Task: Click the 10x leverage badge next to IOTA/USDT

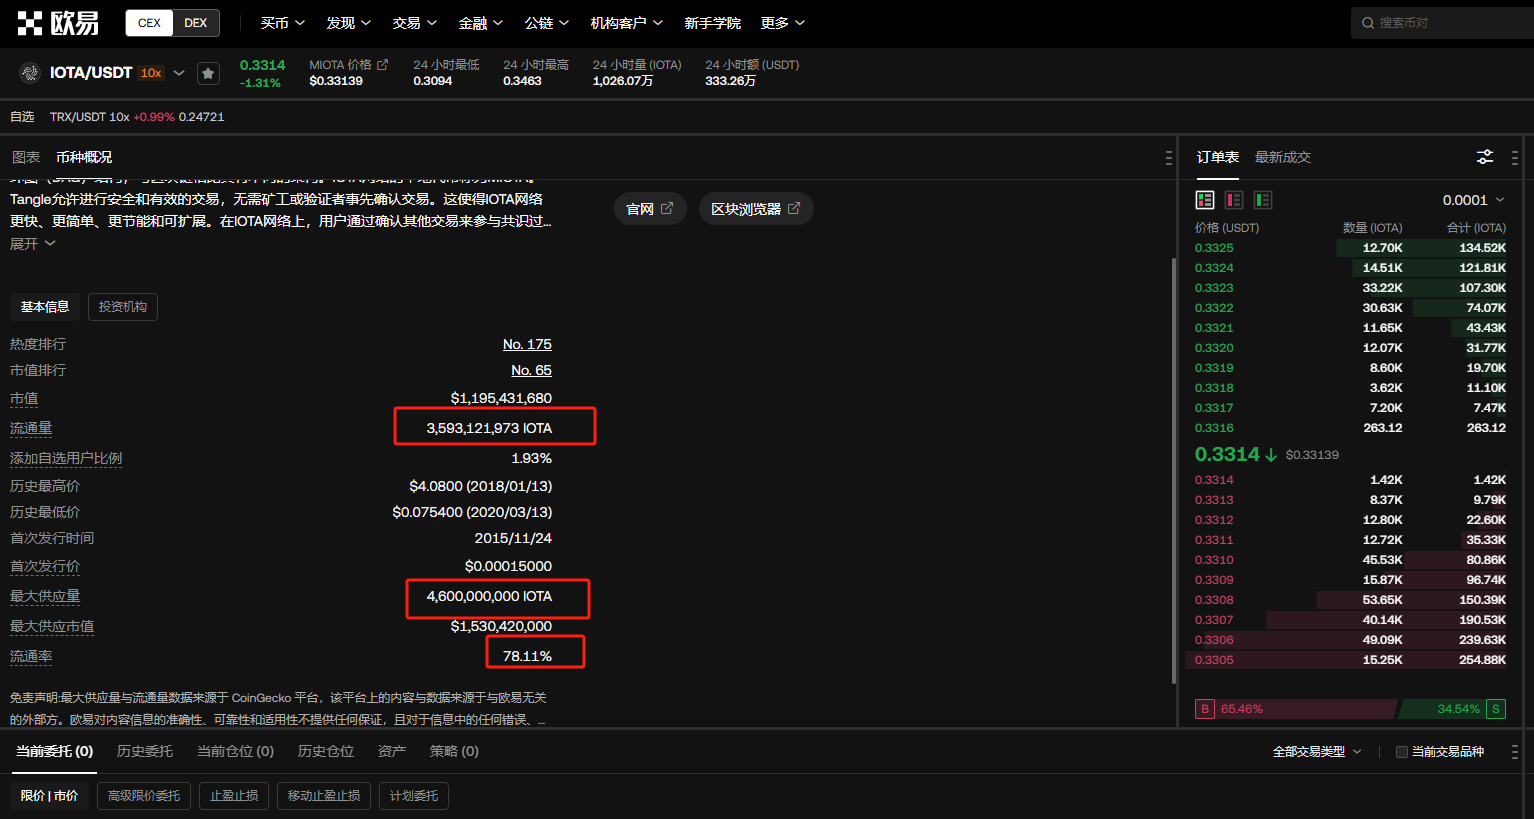Action: [x=151, y=73]
